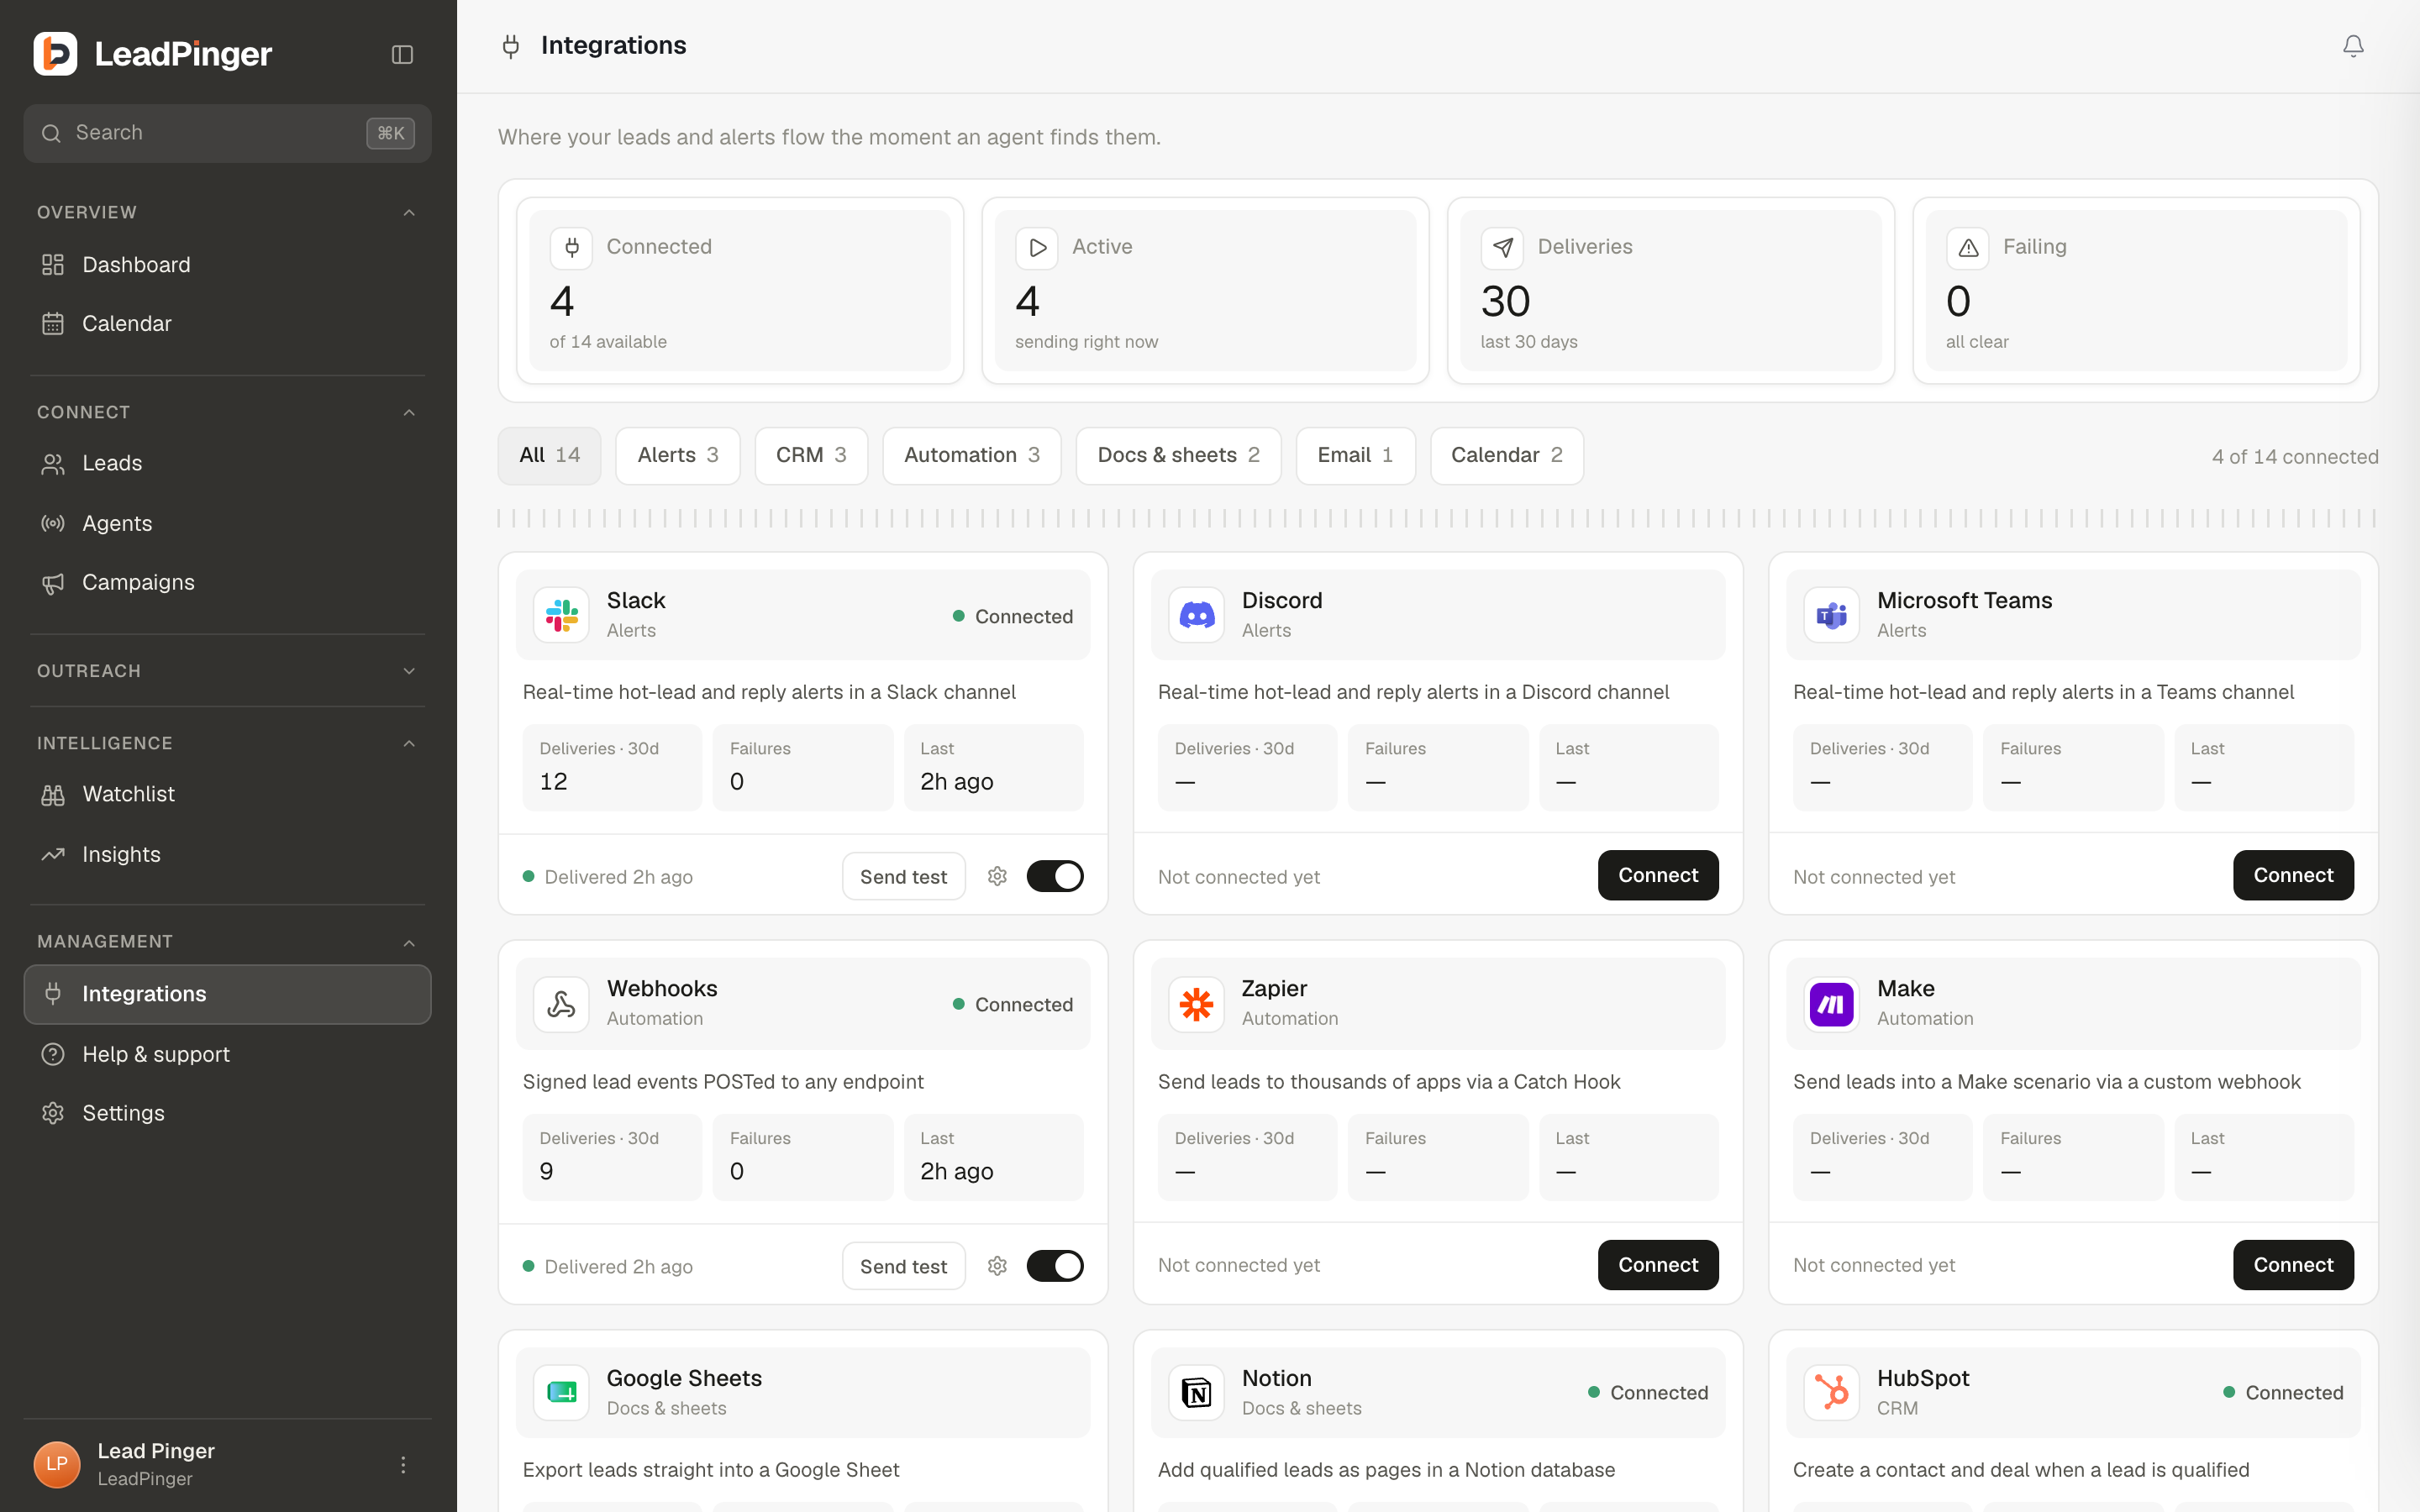The width and height of the screenshot is (2420, 1512).
Task: Disable the Slack integration toggle
Action: point(1055,876)
